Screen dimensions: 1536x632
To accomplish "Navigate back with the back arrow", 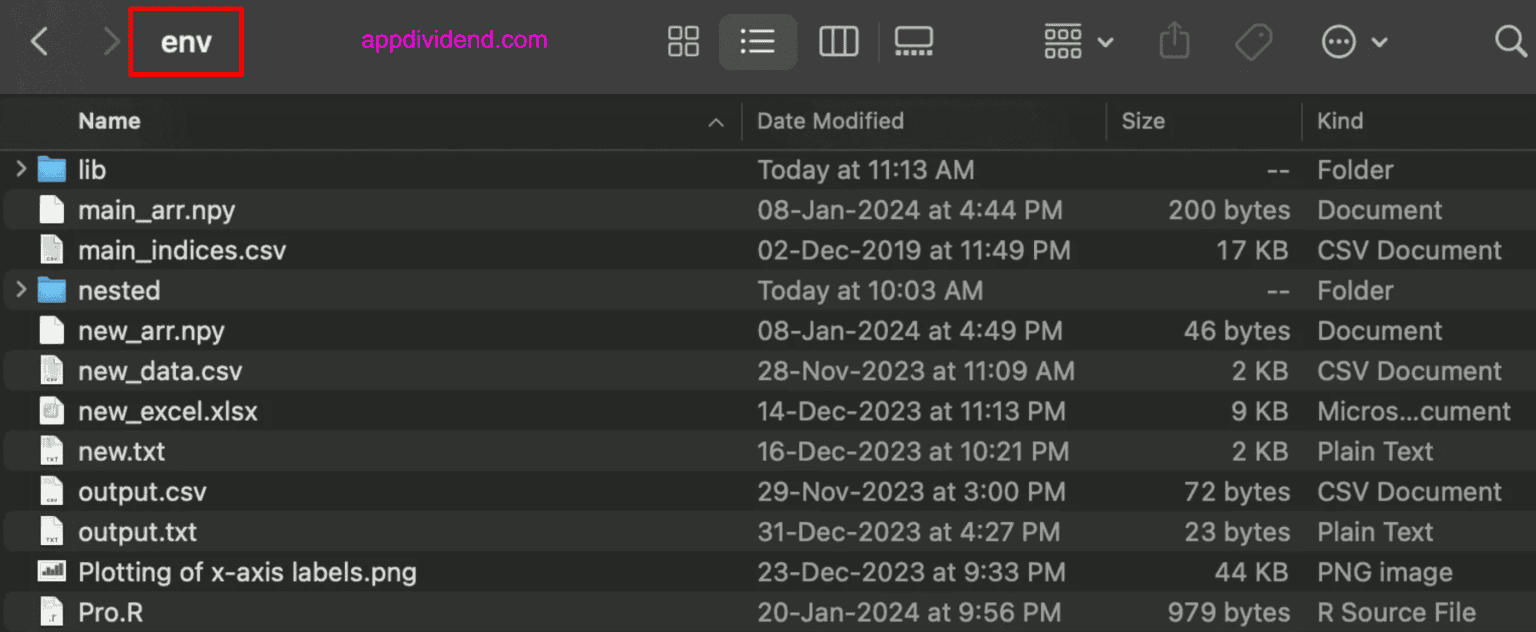I will point(38,41).
